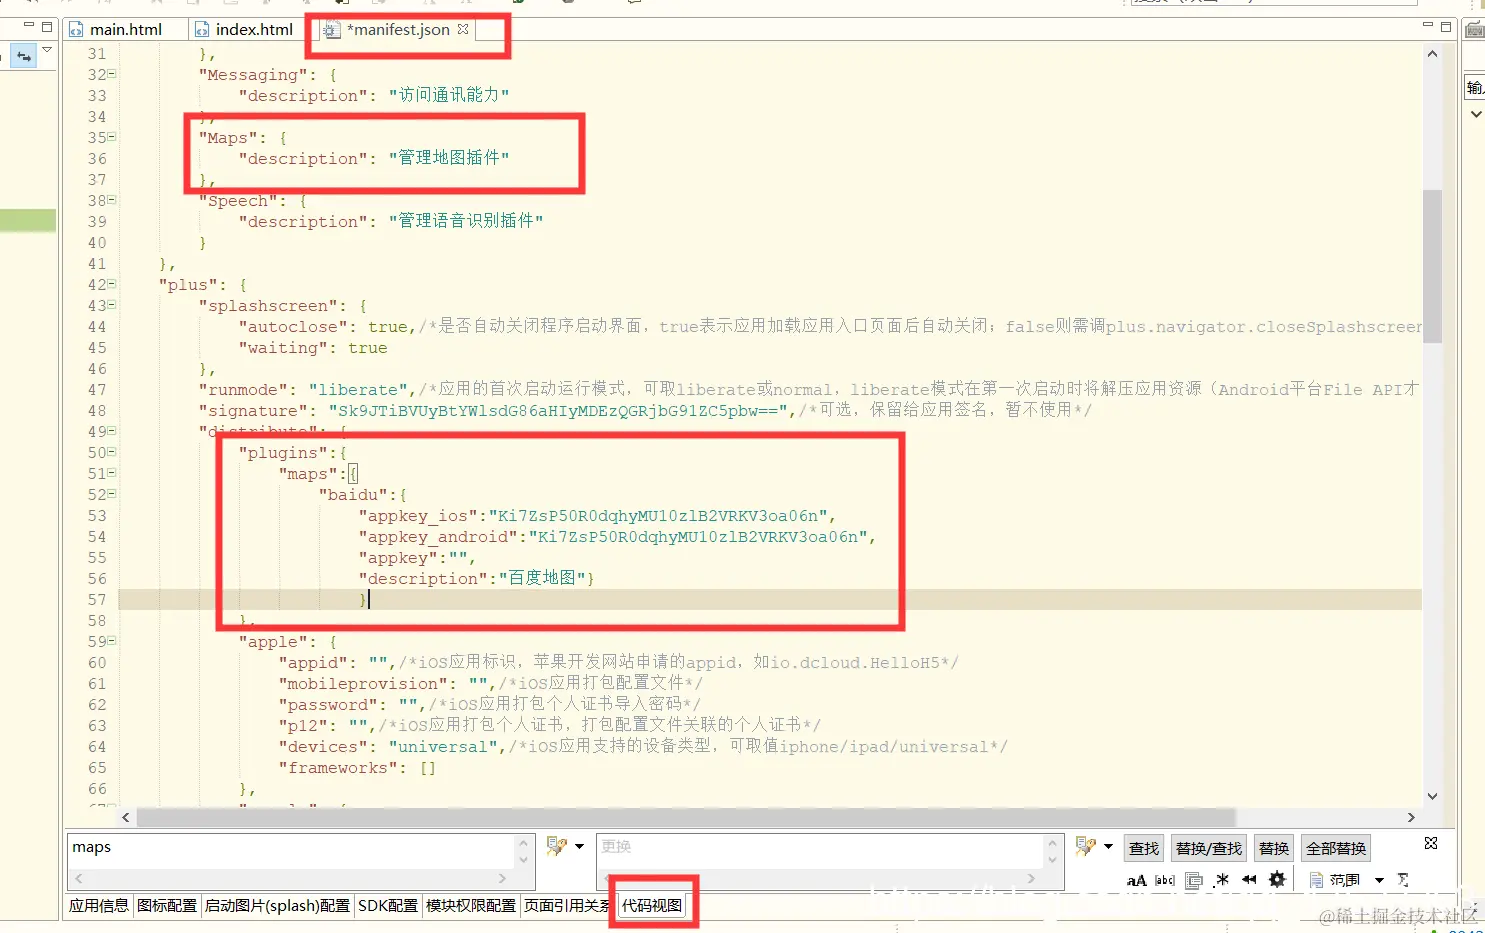This screenshot has width=1485, height=933.
Task: Toggle whole-word [abc] match option
Action: (1165, 881)
